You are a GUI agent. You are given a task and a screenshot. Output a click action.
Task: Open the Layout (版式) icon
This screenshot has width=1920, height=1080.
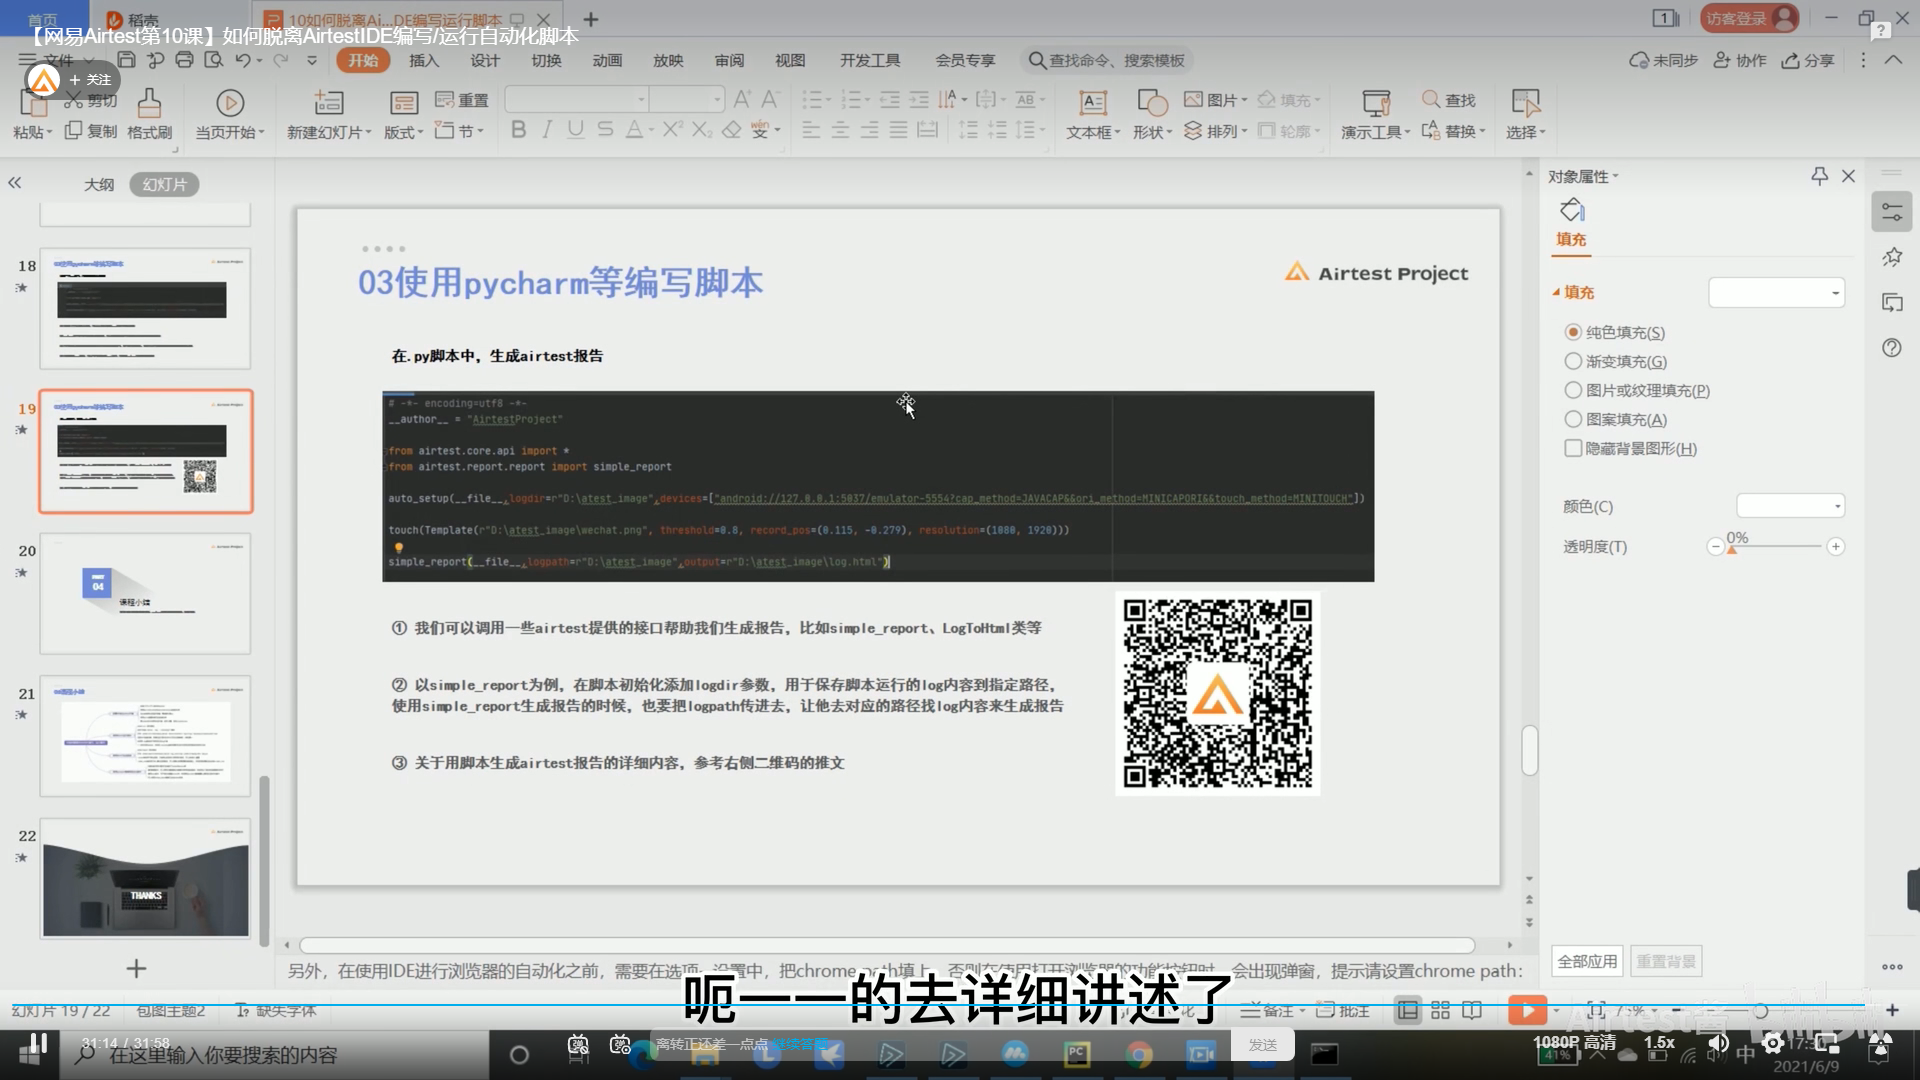point(403,103)
